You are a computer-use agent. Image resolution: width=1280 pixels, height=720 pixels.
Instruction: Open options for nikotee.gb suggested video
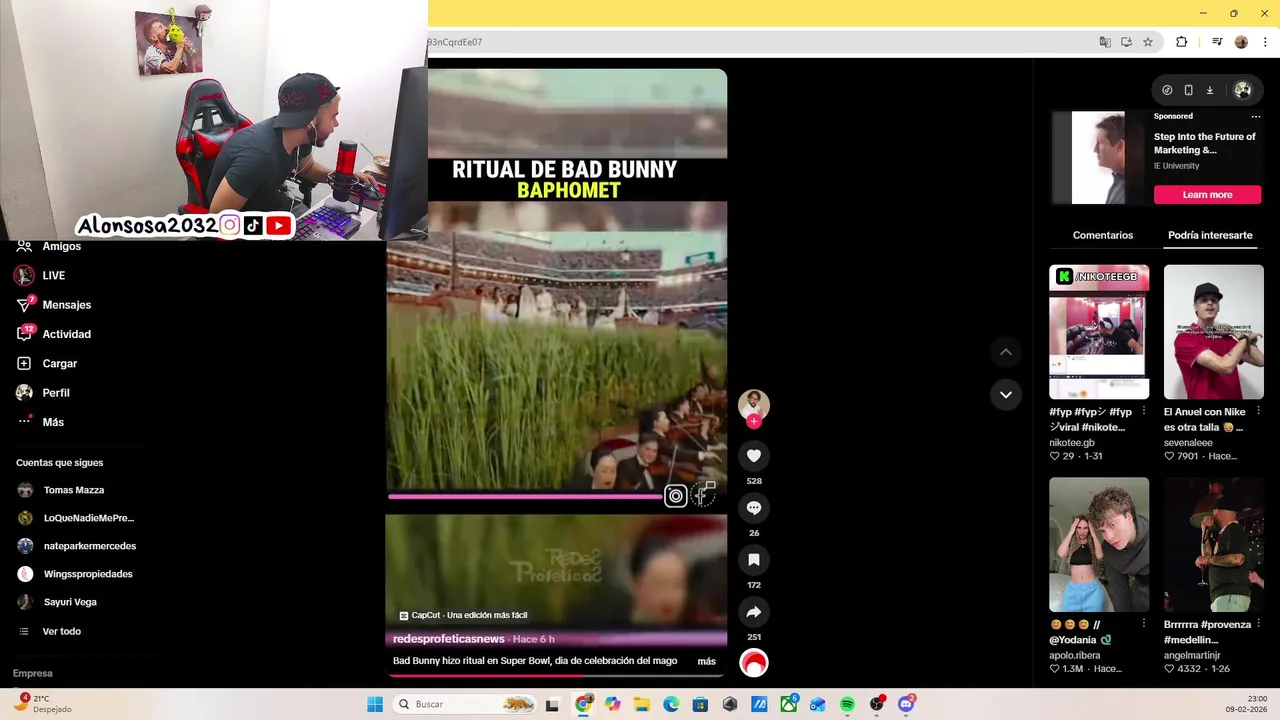1144,411
